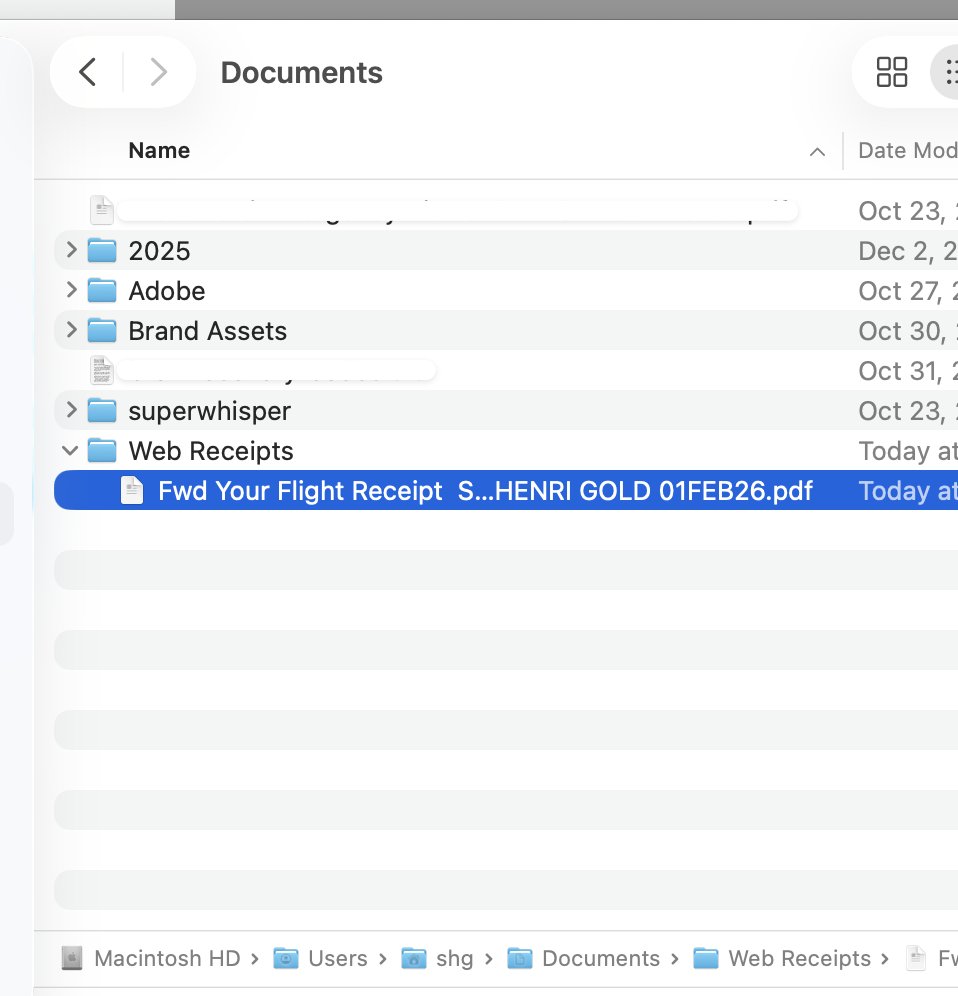This screenshot has width=958, height=996.
Task: Click the first redacted file icon dated Oct 23
Action: [x=102, y=210]
